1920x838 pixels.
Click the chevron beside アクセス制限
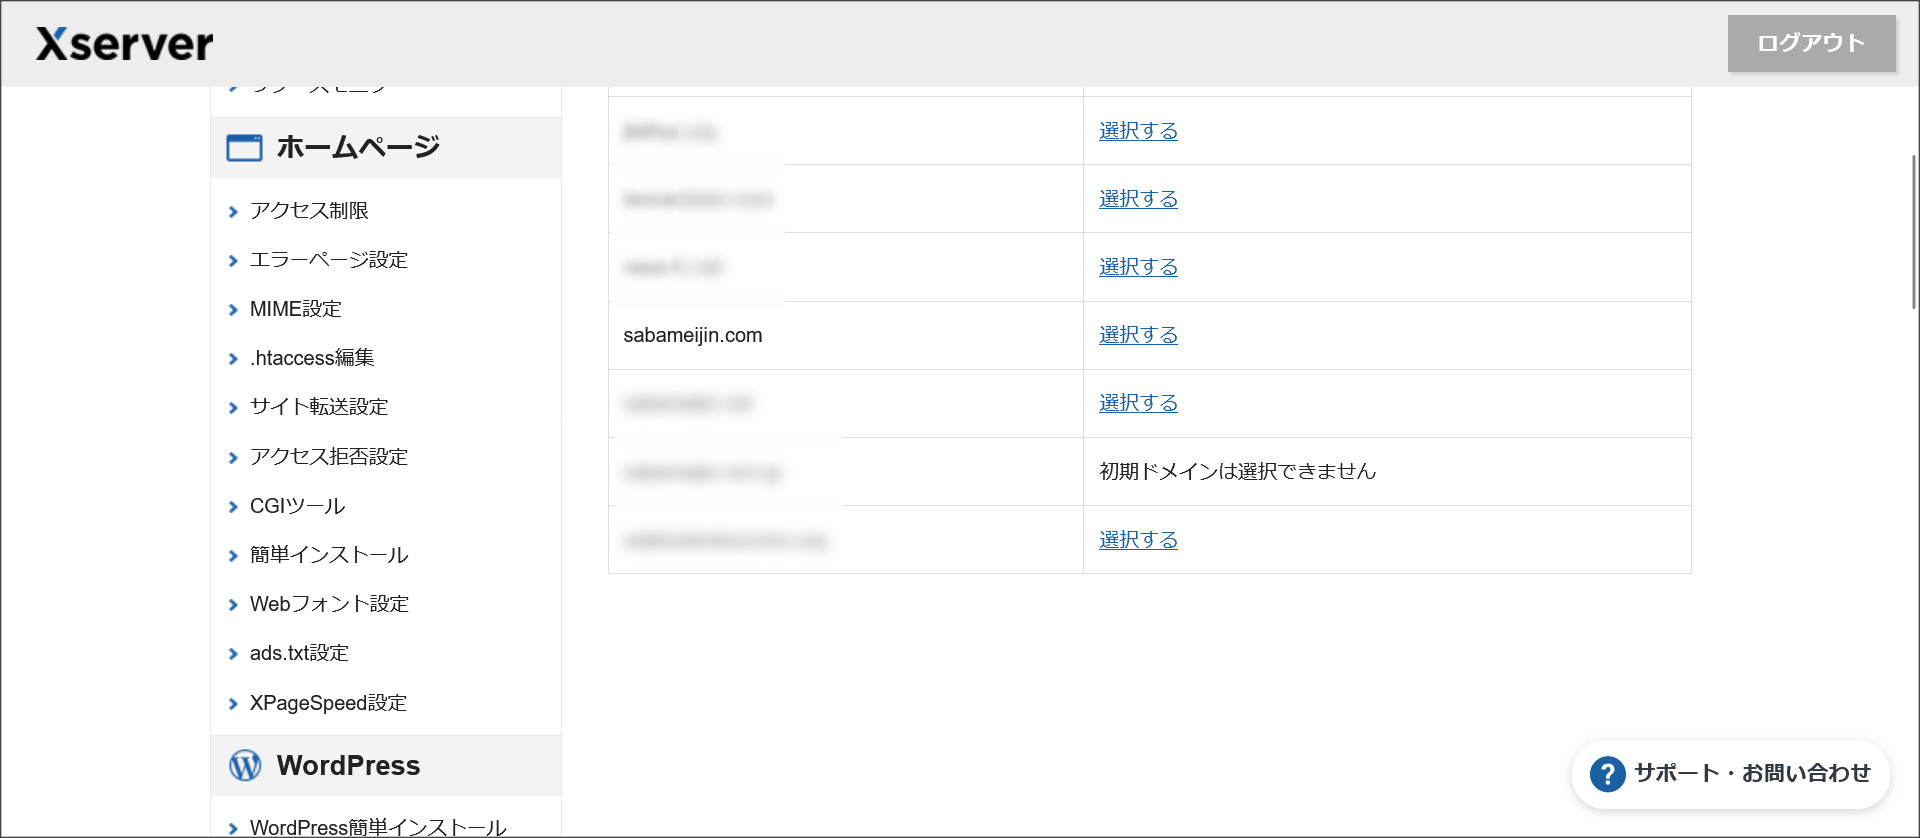233,212
